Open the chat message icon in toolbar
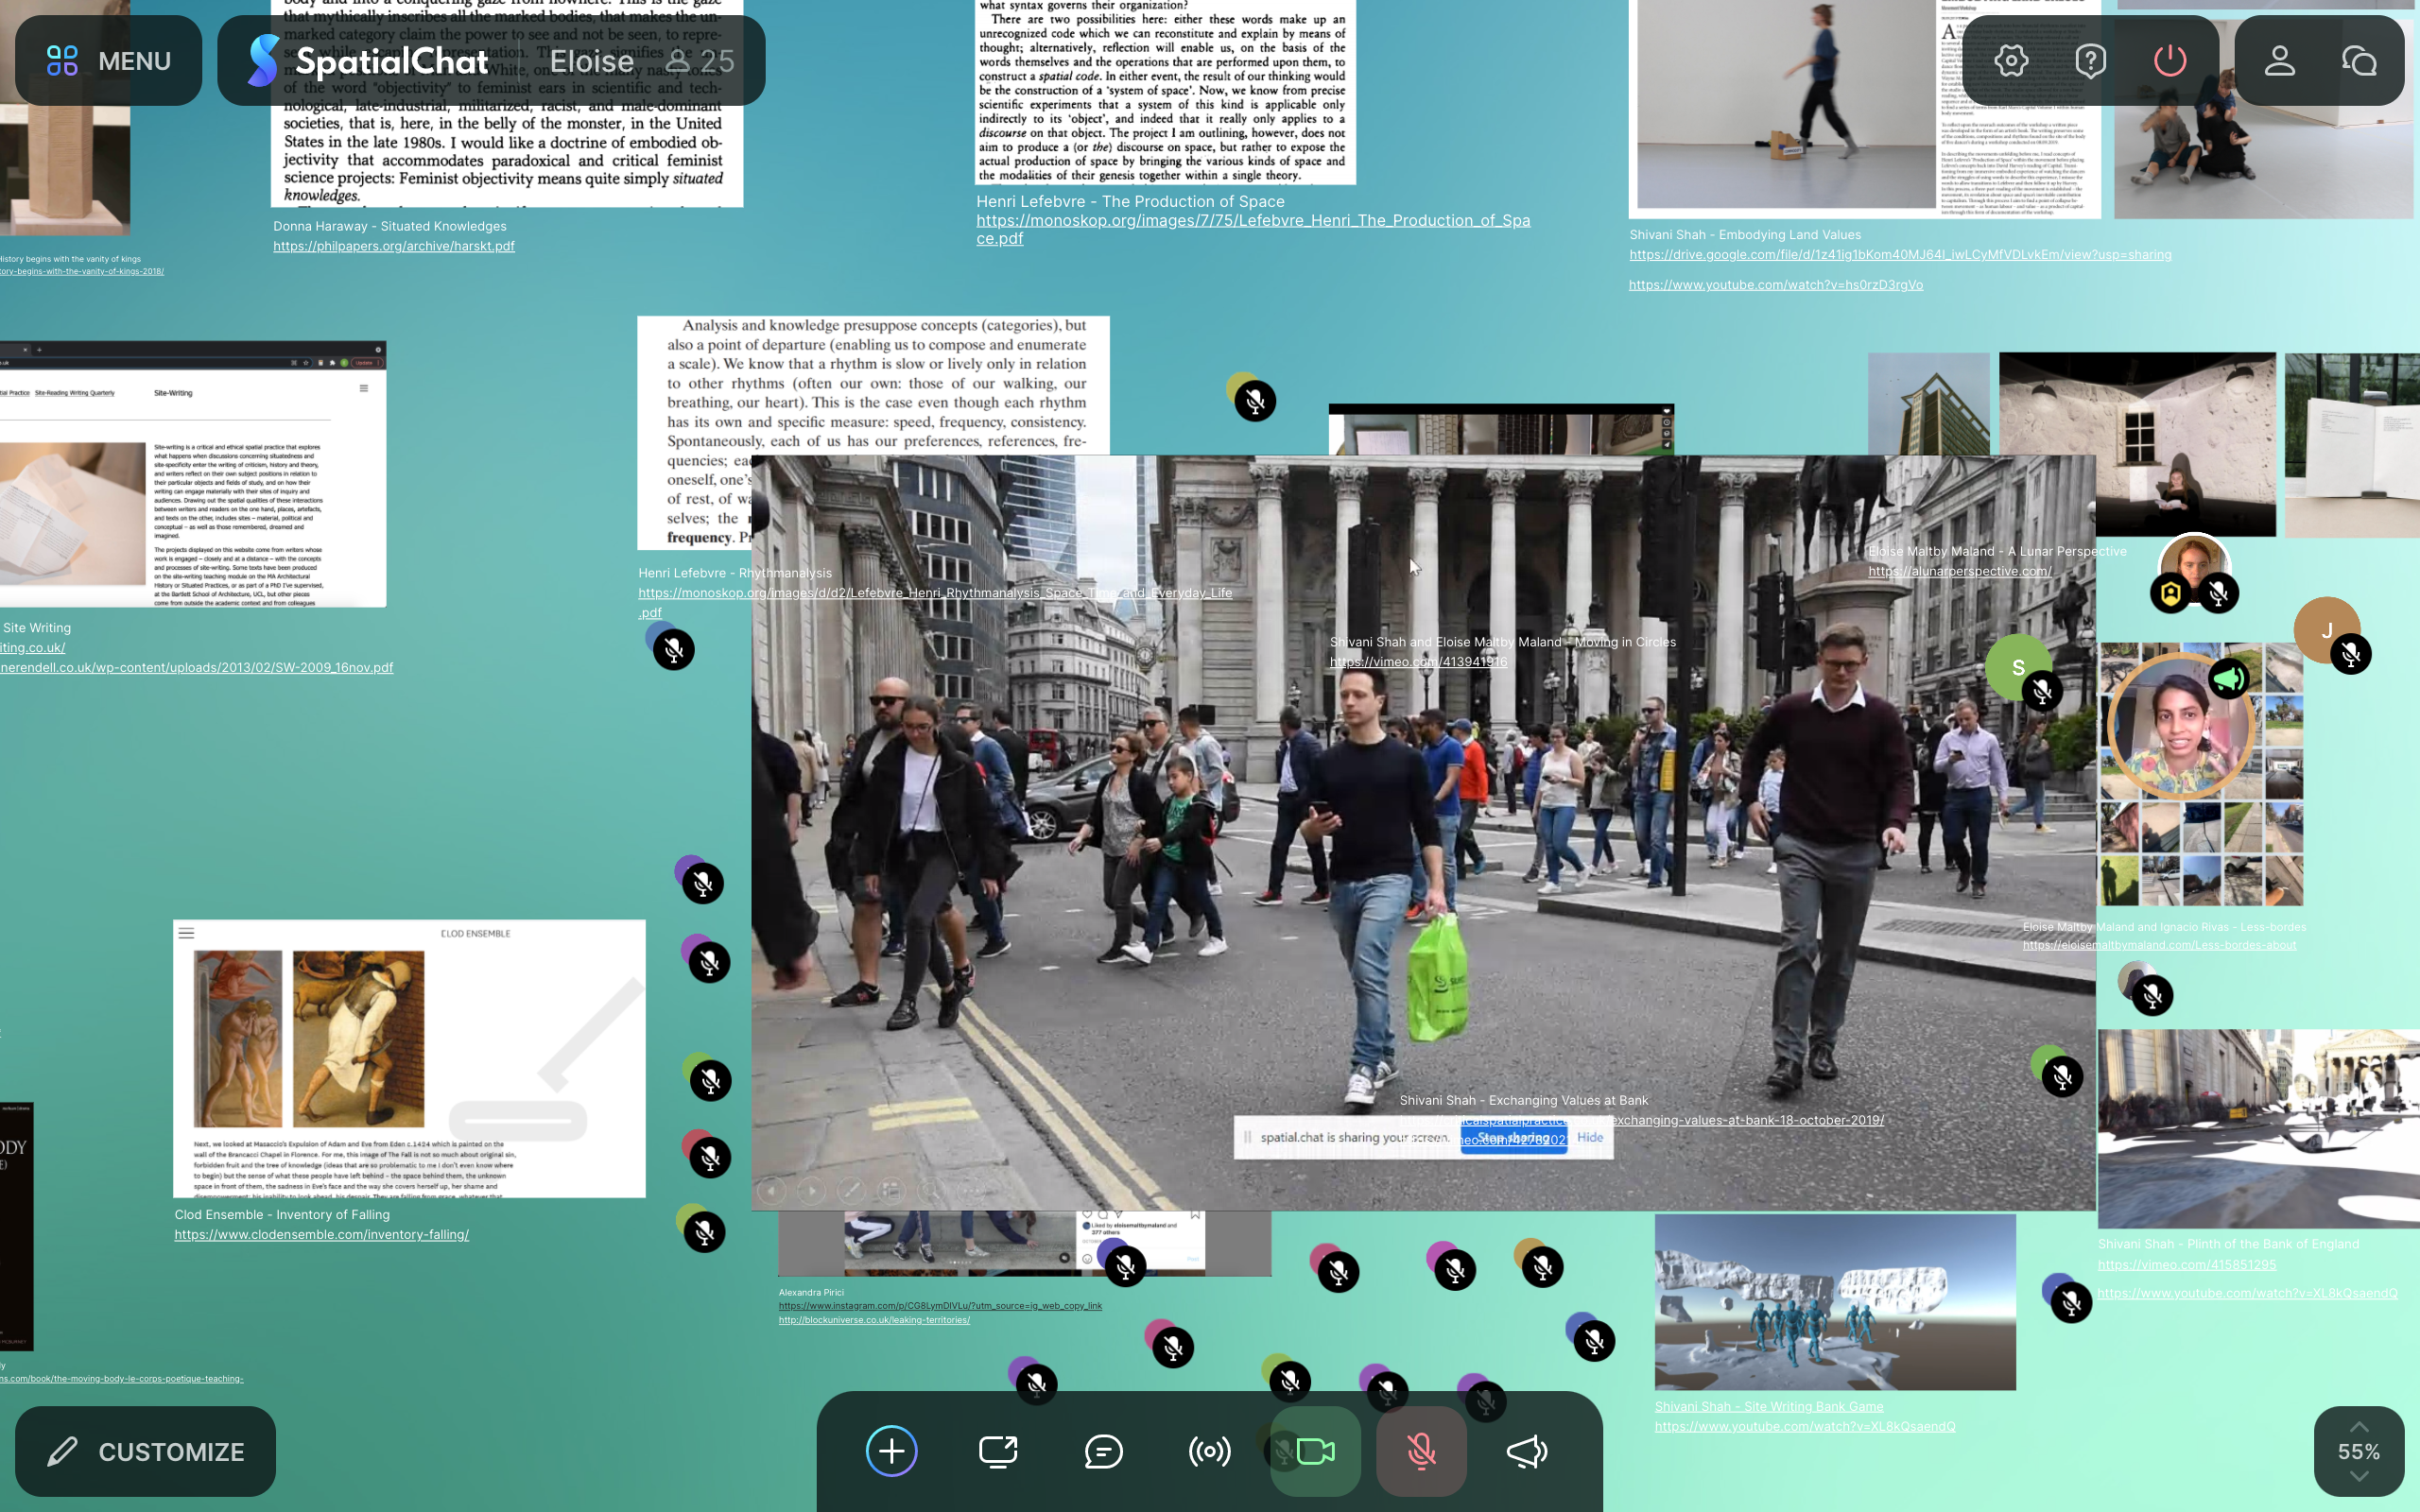Image resolution: width=2420 pixels, height=1512 pixels. [1103, 1451]
